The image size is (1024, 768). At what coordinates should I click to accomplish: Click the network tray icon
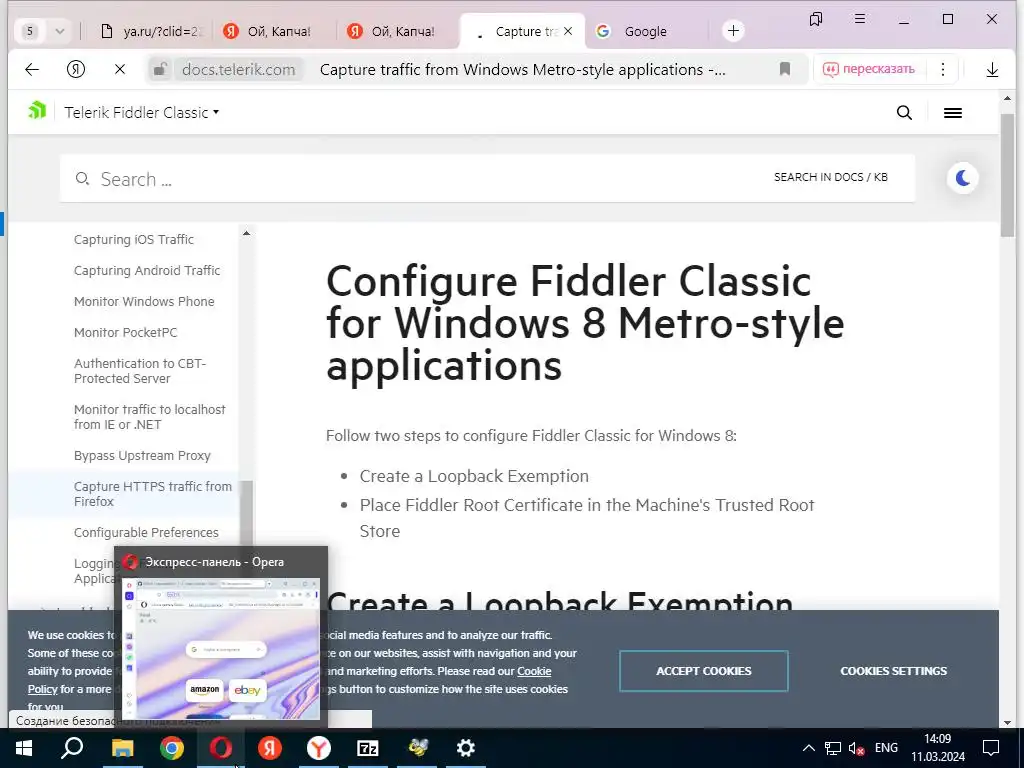[833, 748]
